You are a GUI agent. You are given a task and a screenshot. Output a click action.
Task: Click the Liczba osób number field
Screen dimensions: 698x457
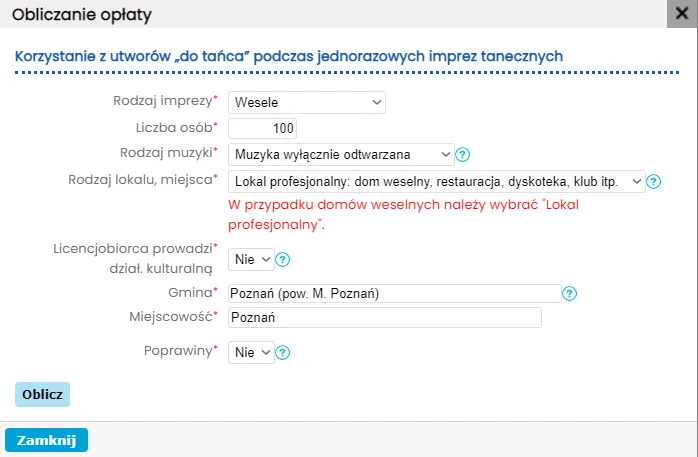click(263, 128)
